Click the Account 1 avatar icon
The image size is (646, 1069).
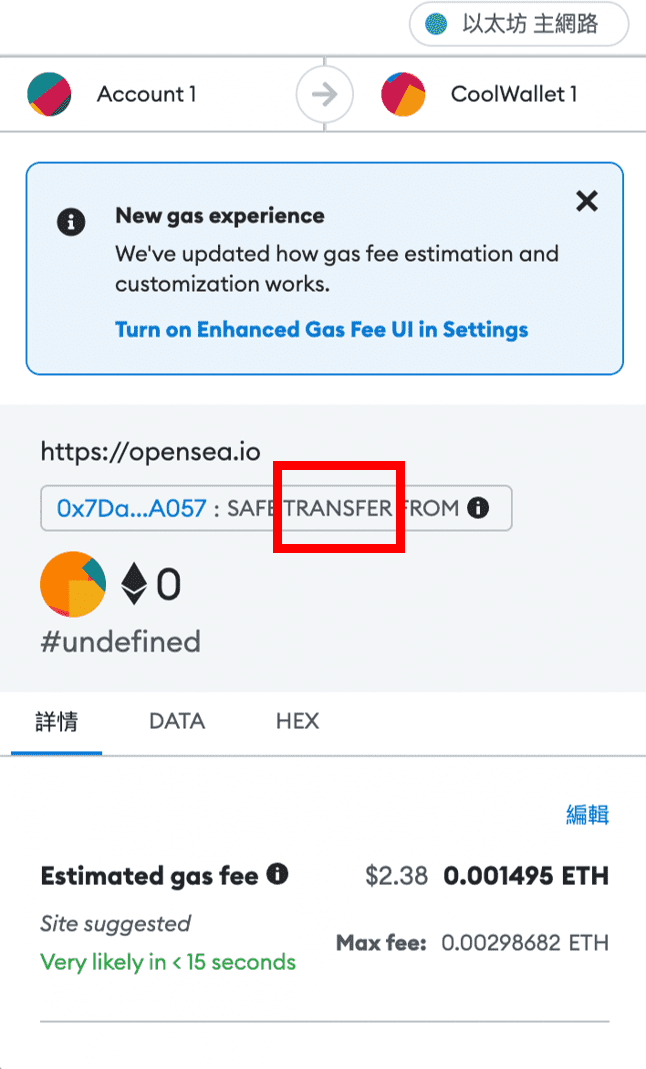(x=49, y=94)
